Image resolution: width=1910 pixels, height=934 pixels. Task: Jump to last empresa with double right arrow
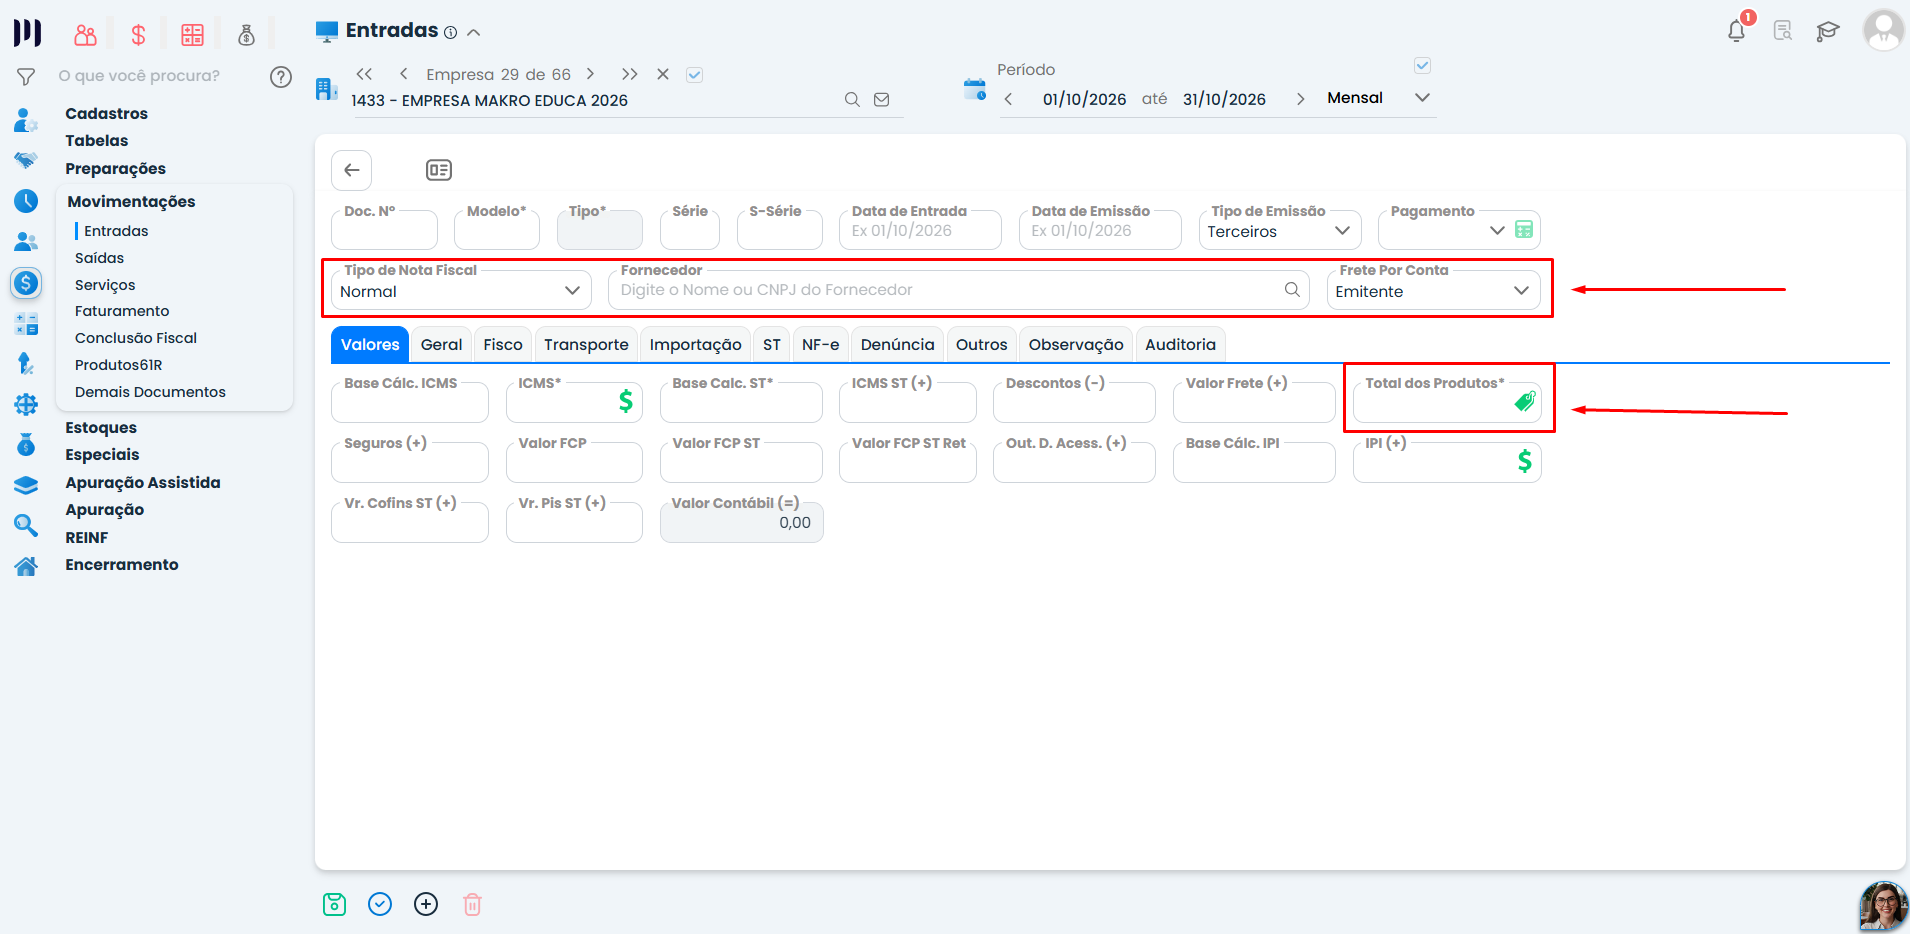pos(629,74)
